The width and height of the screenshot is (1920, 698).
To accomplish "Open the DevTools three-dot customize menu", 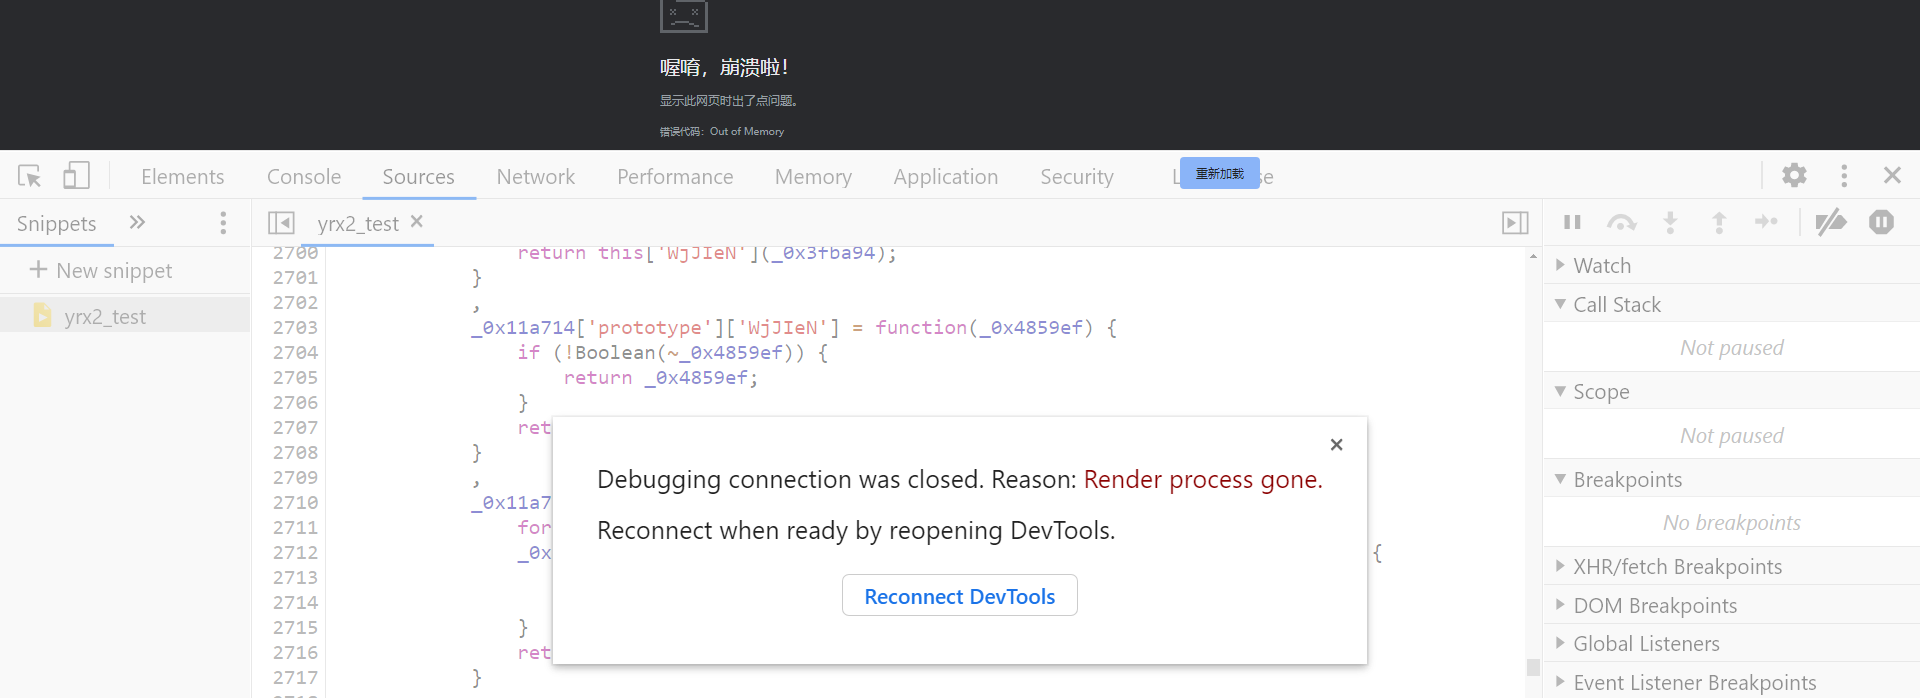I will click(x=1844, y=176).
